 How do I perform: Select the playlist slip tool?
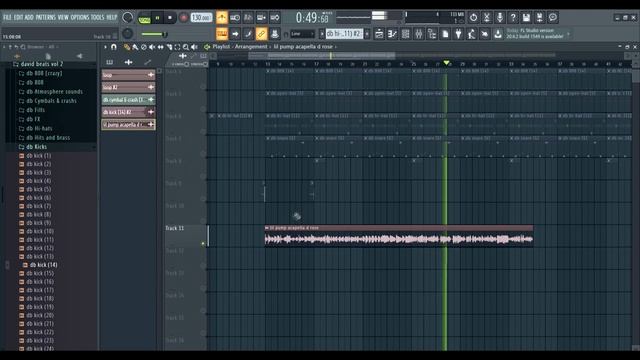(x=160, y=47)
